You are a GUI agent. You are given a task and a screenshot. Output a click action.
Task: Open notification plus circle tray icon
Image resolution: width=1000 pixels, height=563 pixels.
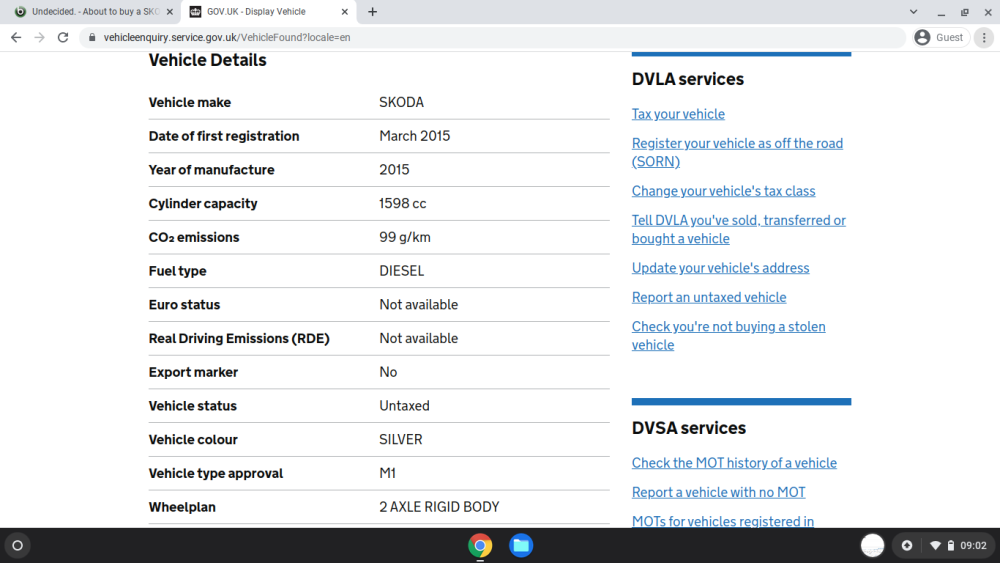[x=906, y=546]
